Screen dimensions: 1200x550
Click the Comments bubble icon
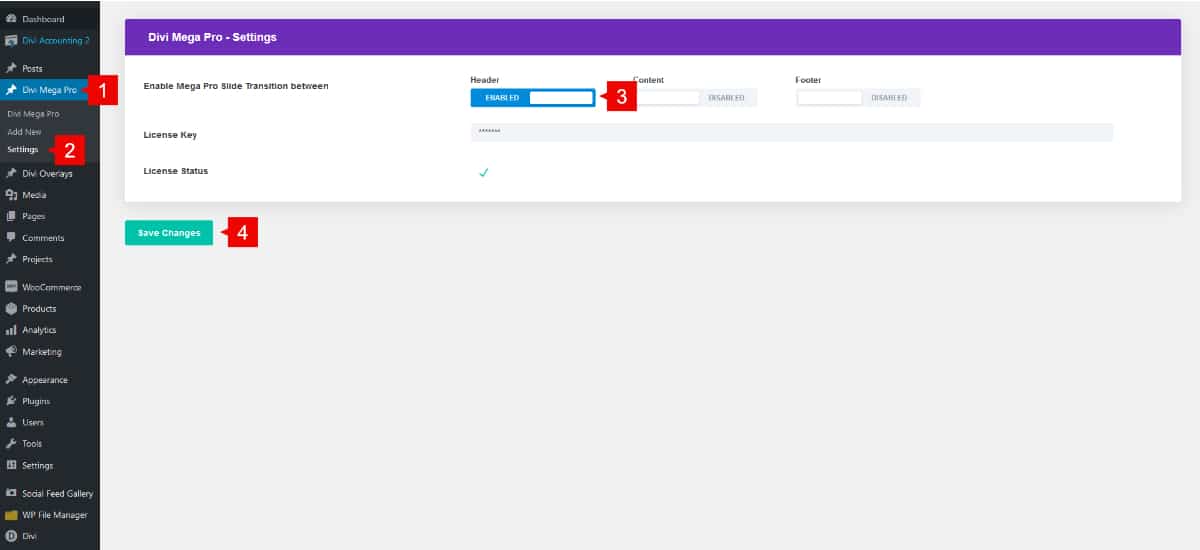pos(11,238)
